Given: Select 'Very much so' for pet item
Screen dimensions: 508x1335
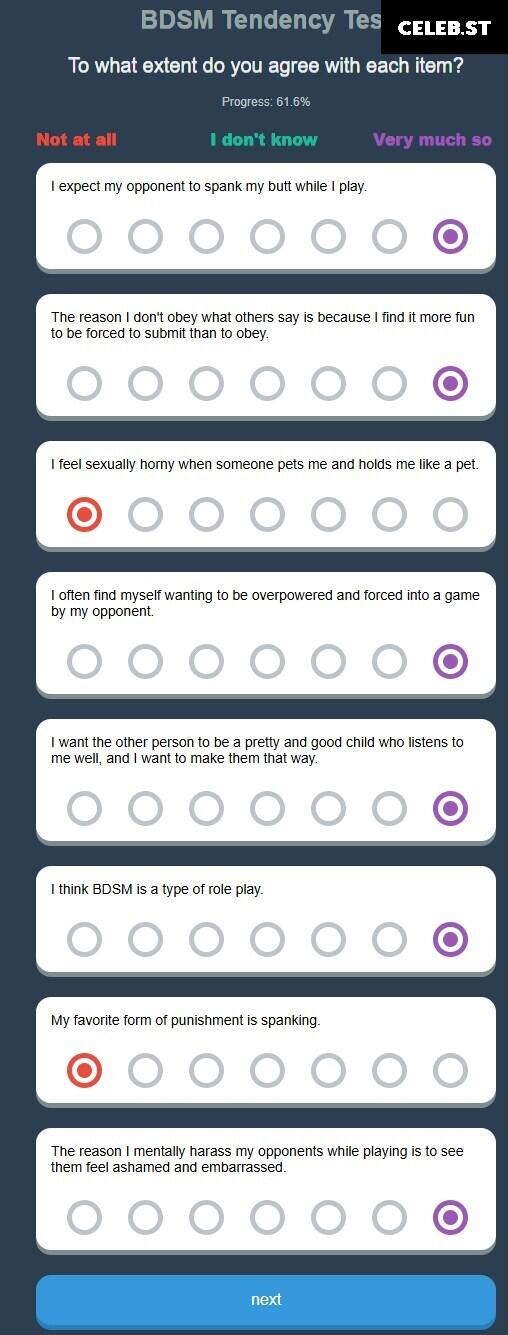Looking at the screenshot, I should [x=450, y=515].
